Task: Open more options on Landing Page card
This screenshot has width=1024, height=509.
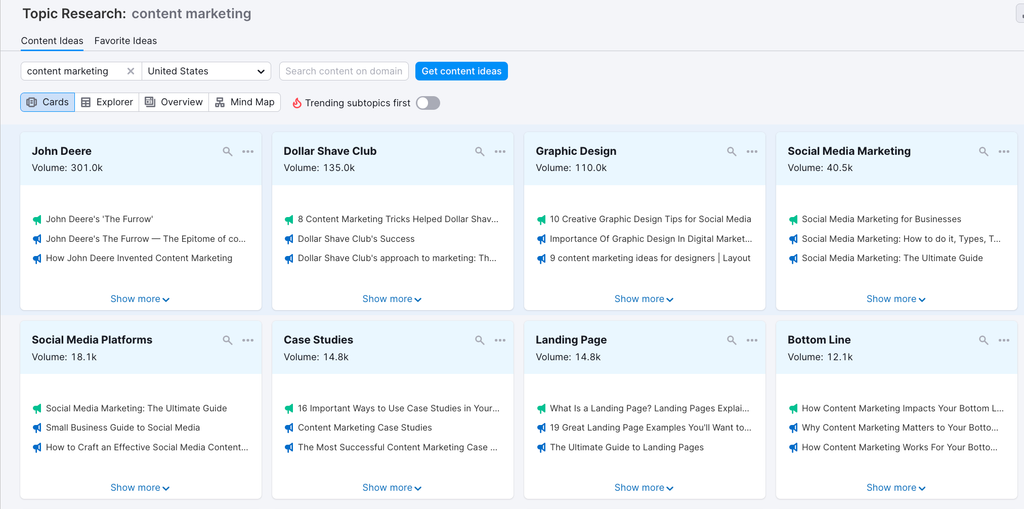Action: click(x=752, y=340)
